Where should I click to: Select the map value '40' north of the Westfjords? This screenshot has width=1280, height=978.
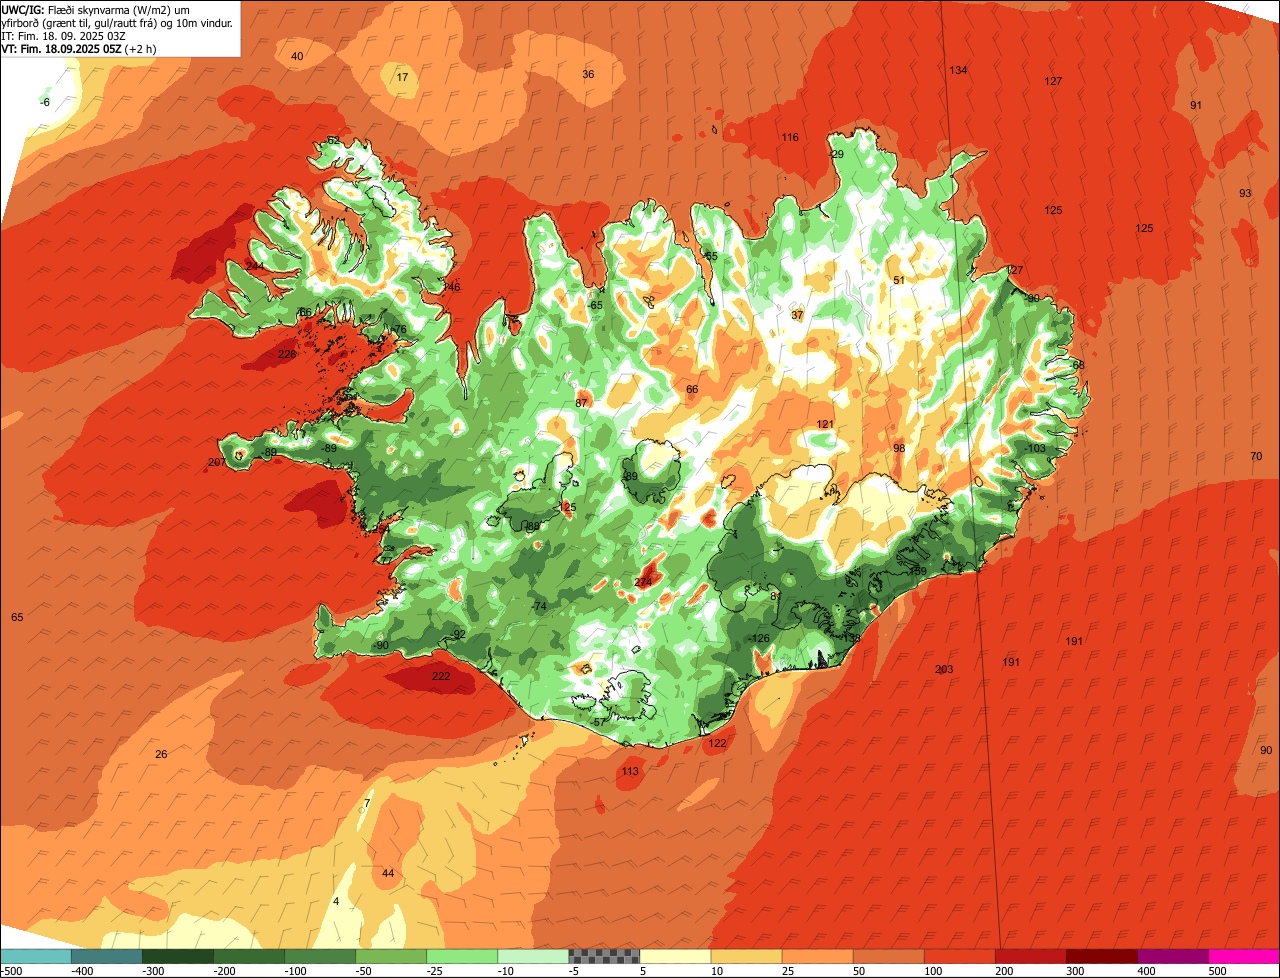click(x=297, y=57)
